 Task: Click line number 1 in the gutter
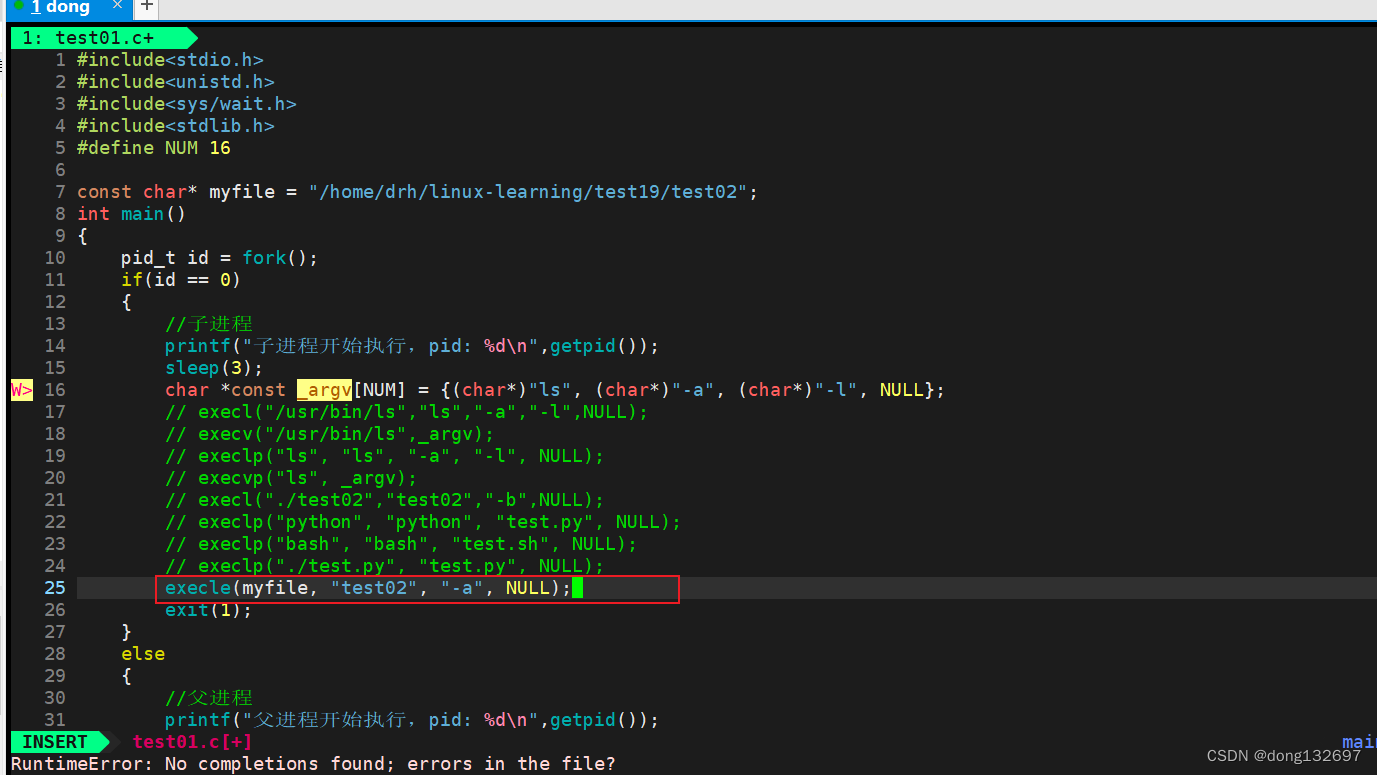tap(60, 60)
